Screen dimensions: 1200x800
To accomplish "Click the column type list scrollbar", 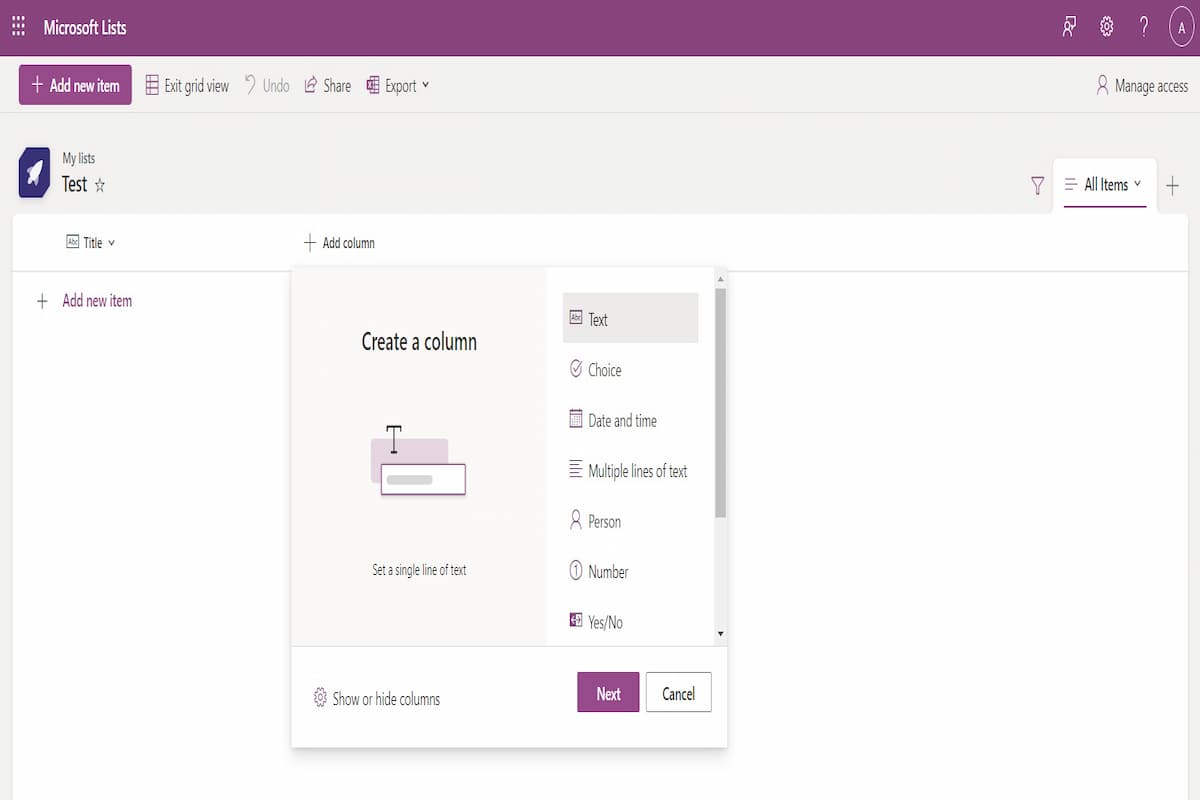I will click(x=720, y=402).
